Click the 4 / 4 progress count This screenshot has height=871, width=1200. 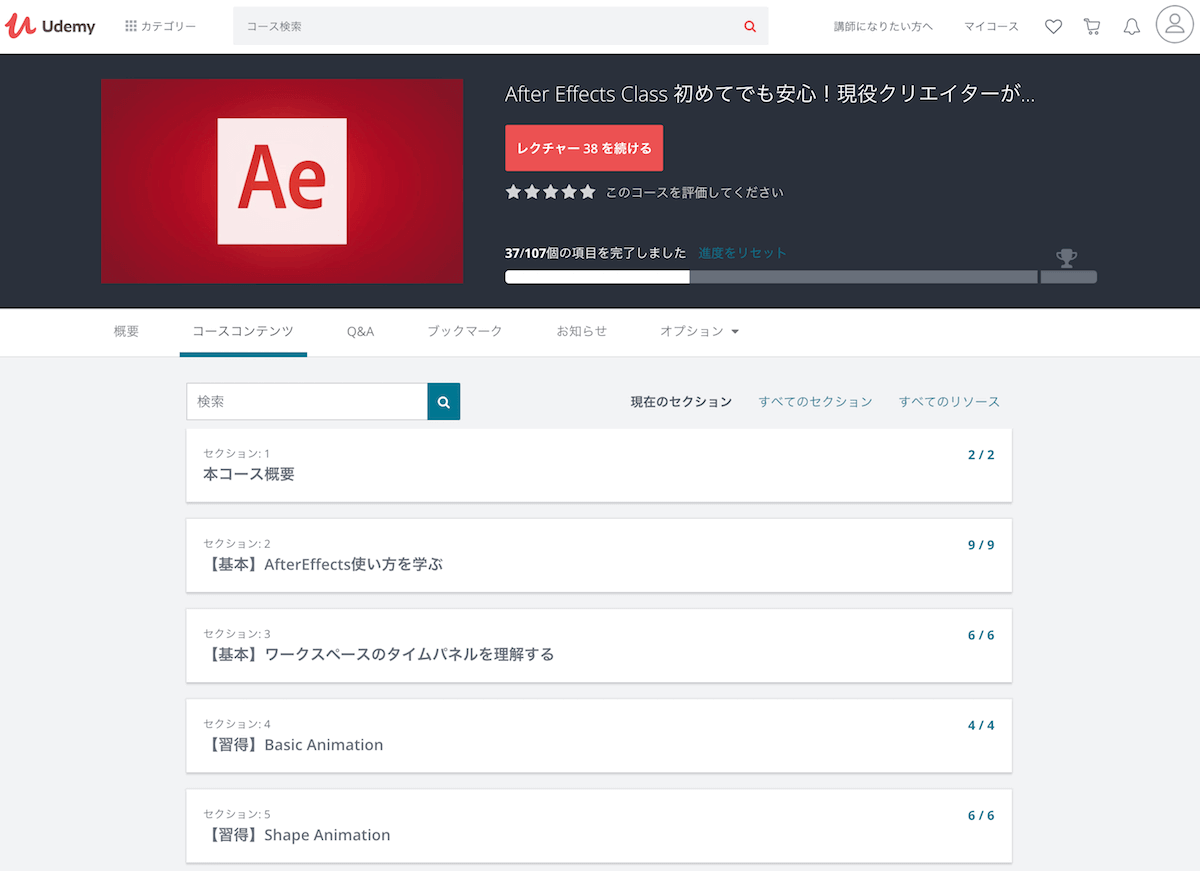(x=981, y=725)
